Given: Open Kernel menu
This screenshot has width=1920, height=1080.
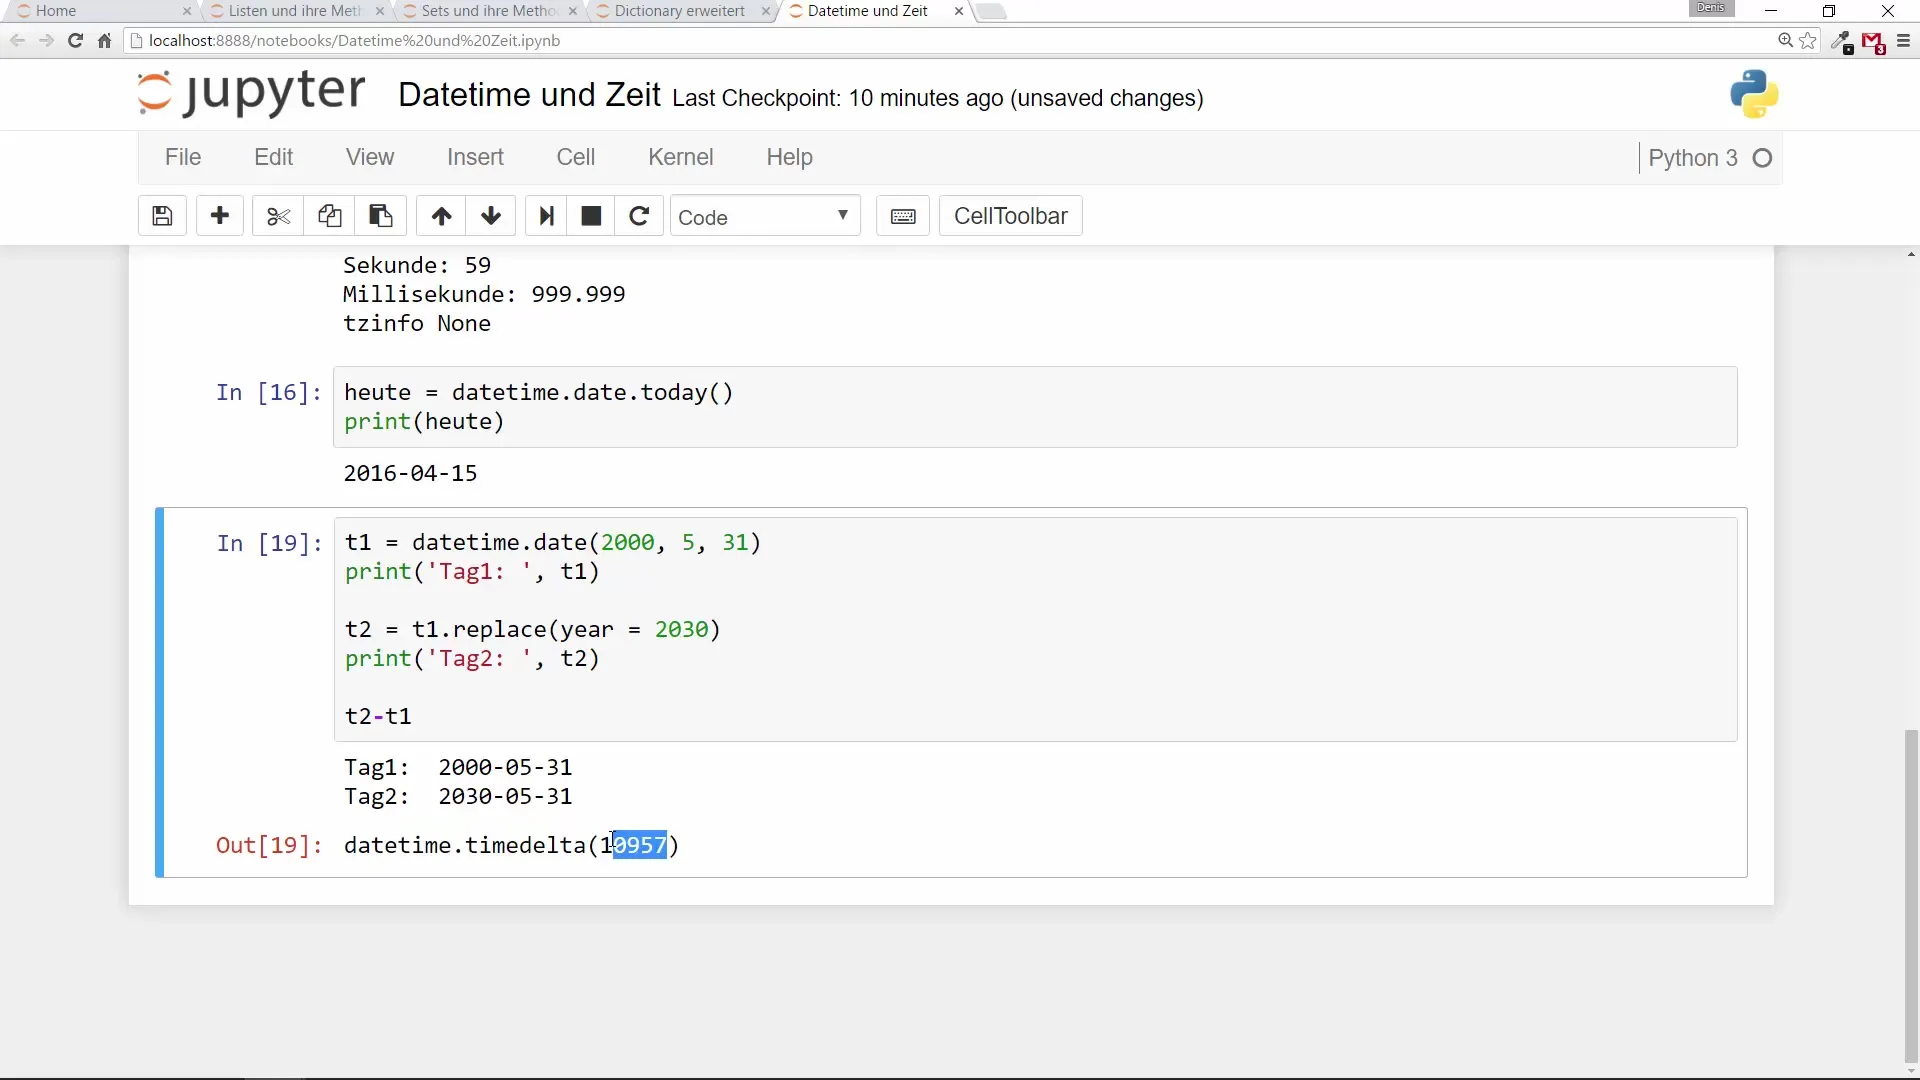Looking at the screenshot, I should pyautogui.click(x=681, y=157).
